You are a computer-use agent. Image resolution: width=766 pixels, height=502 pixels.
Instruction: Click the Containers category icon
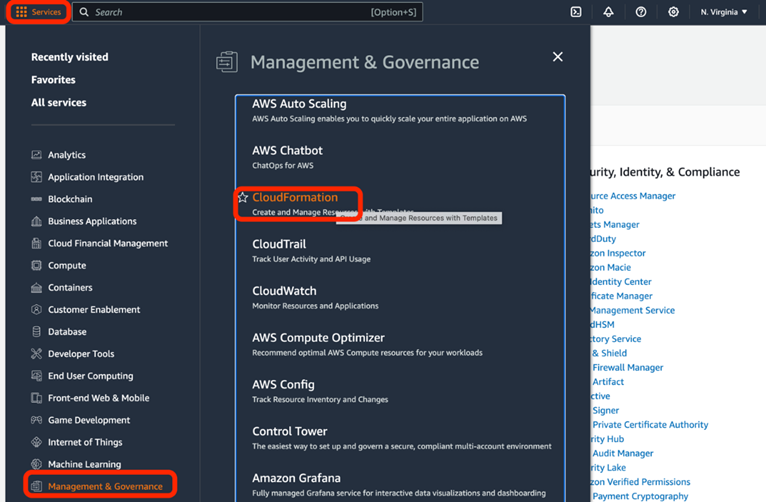point(37,288)
